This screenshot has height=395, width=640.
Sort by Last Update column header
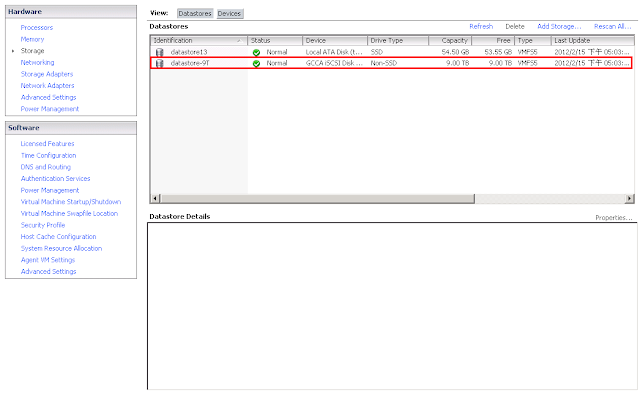[593, 40]
